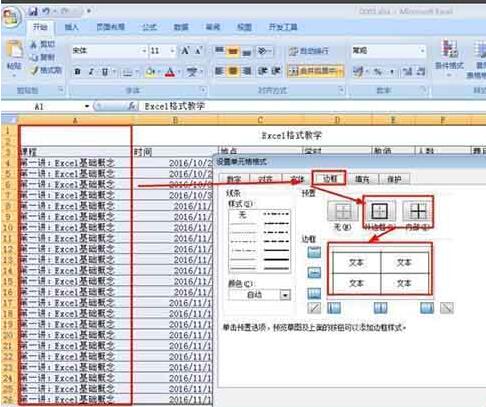This screenshot has height=407, width=486.
Task: Open the Name Box dropdown arrow
Action: click(87, 106)
